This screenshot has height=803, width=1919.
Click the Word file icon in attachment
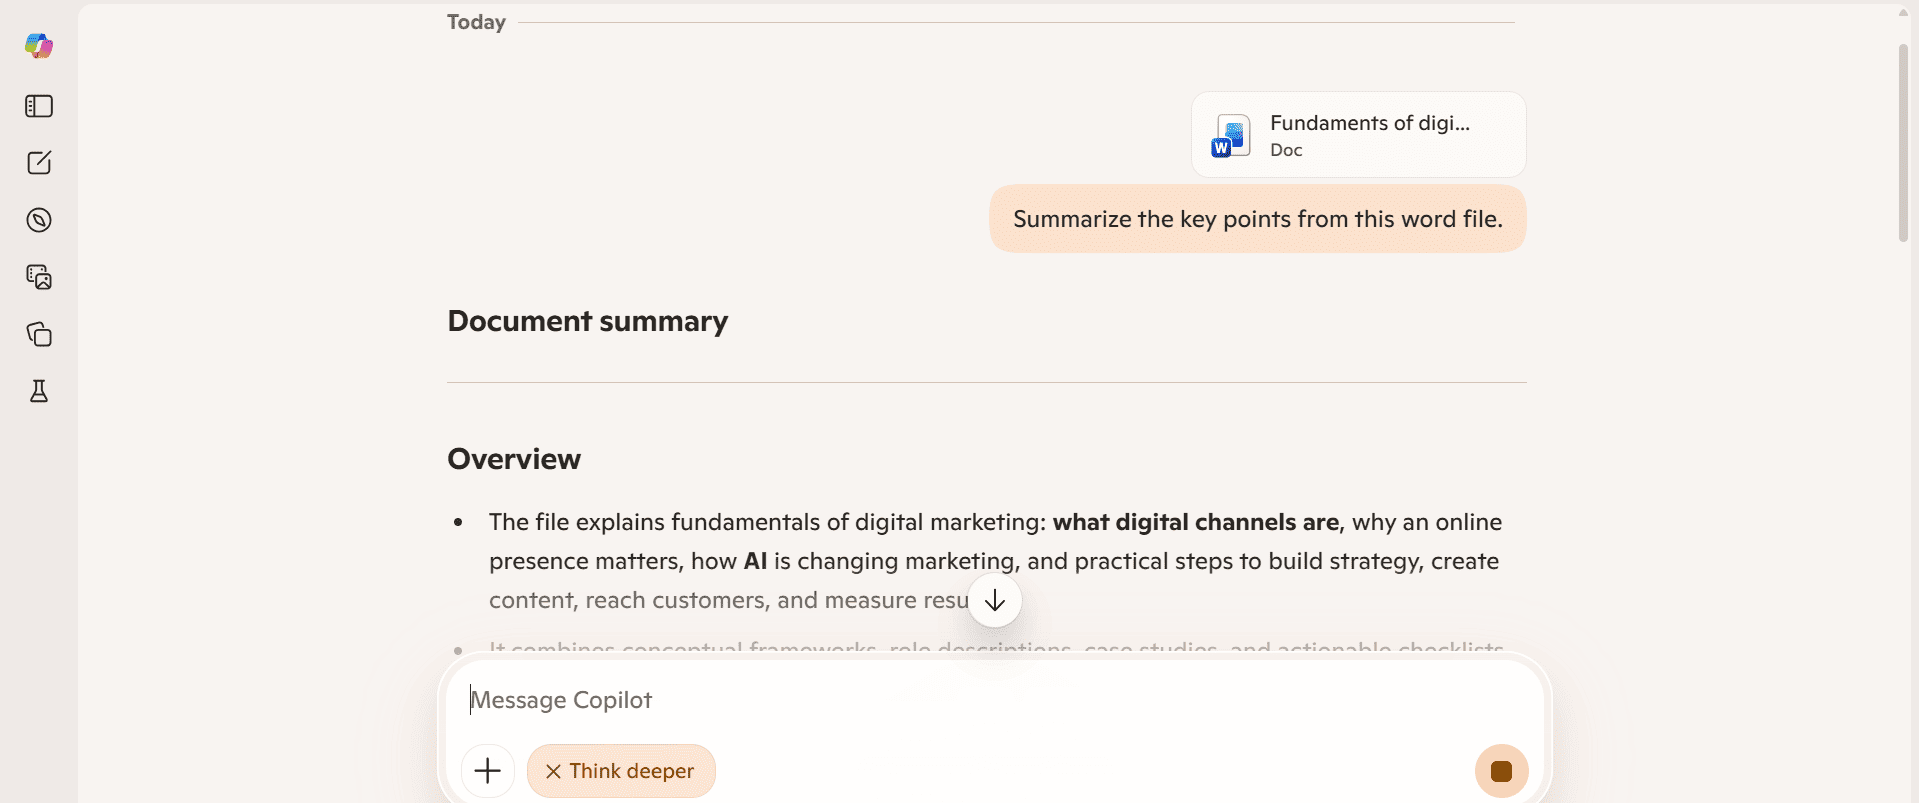click(1231, 136)
